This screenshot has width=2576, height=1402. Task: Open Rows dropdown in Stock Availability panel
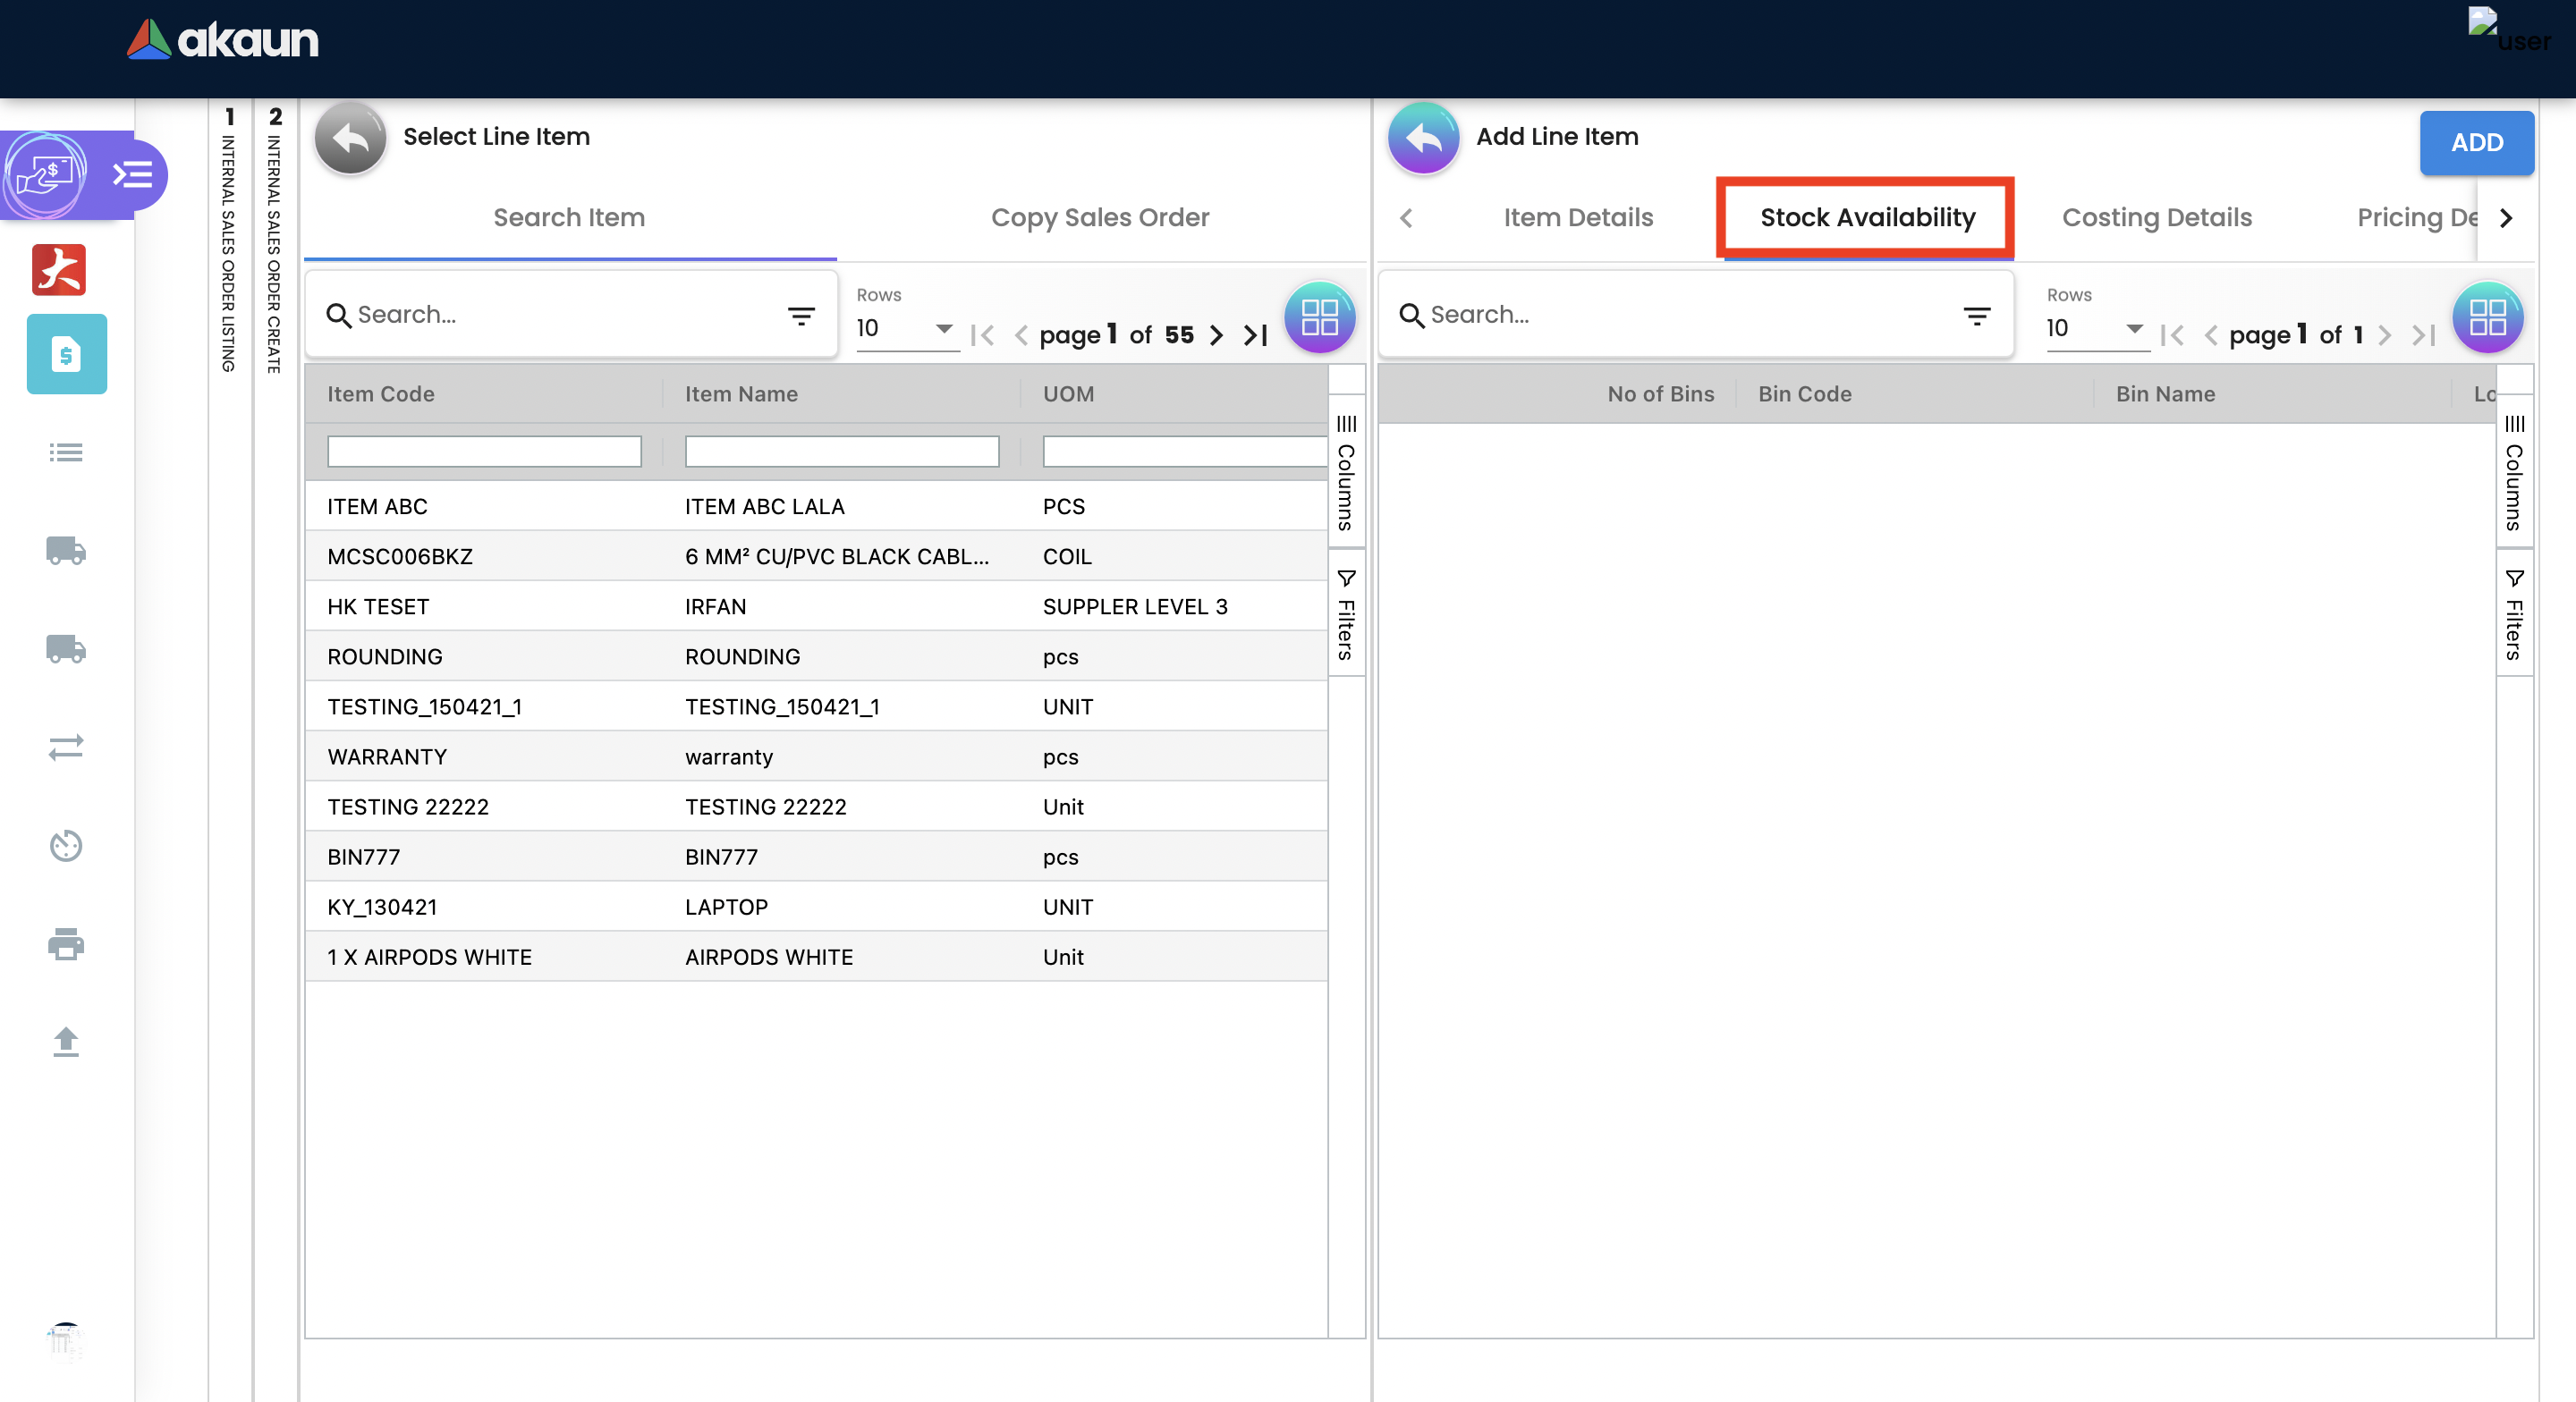2094,329
